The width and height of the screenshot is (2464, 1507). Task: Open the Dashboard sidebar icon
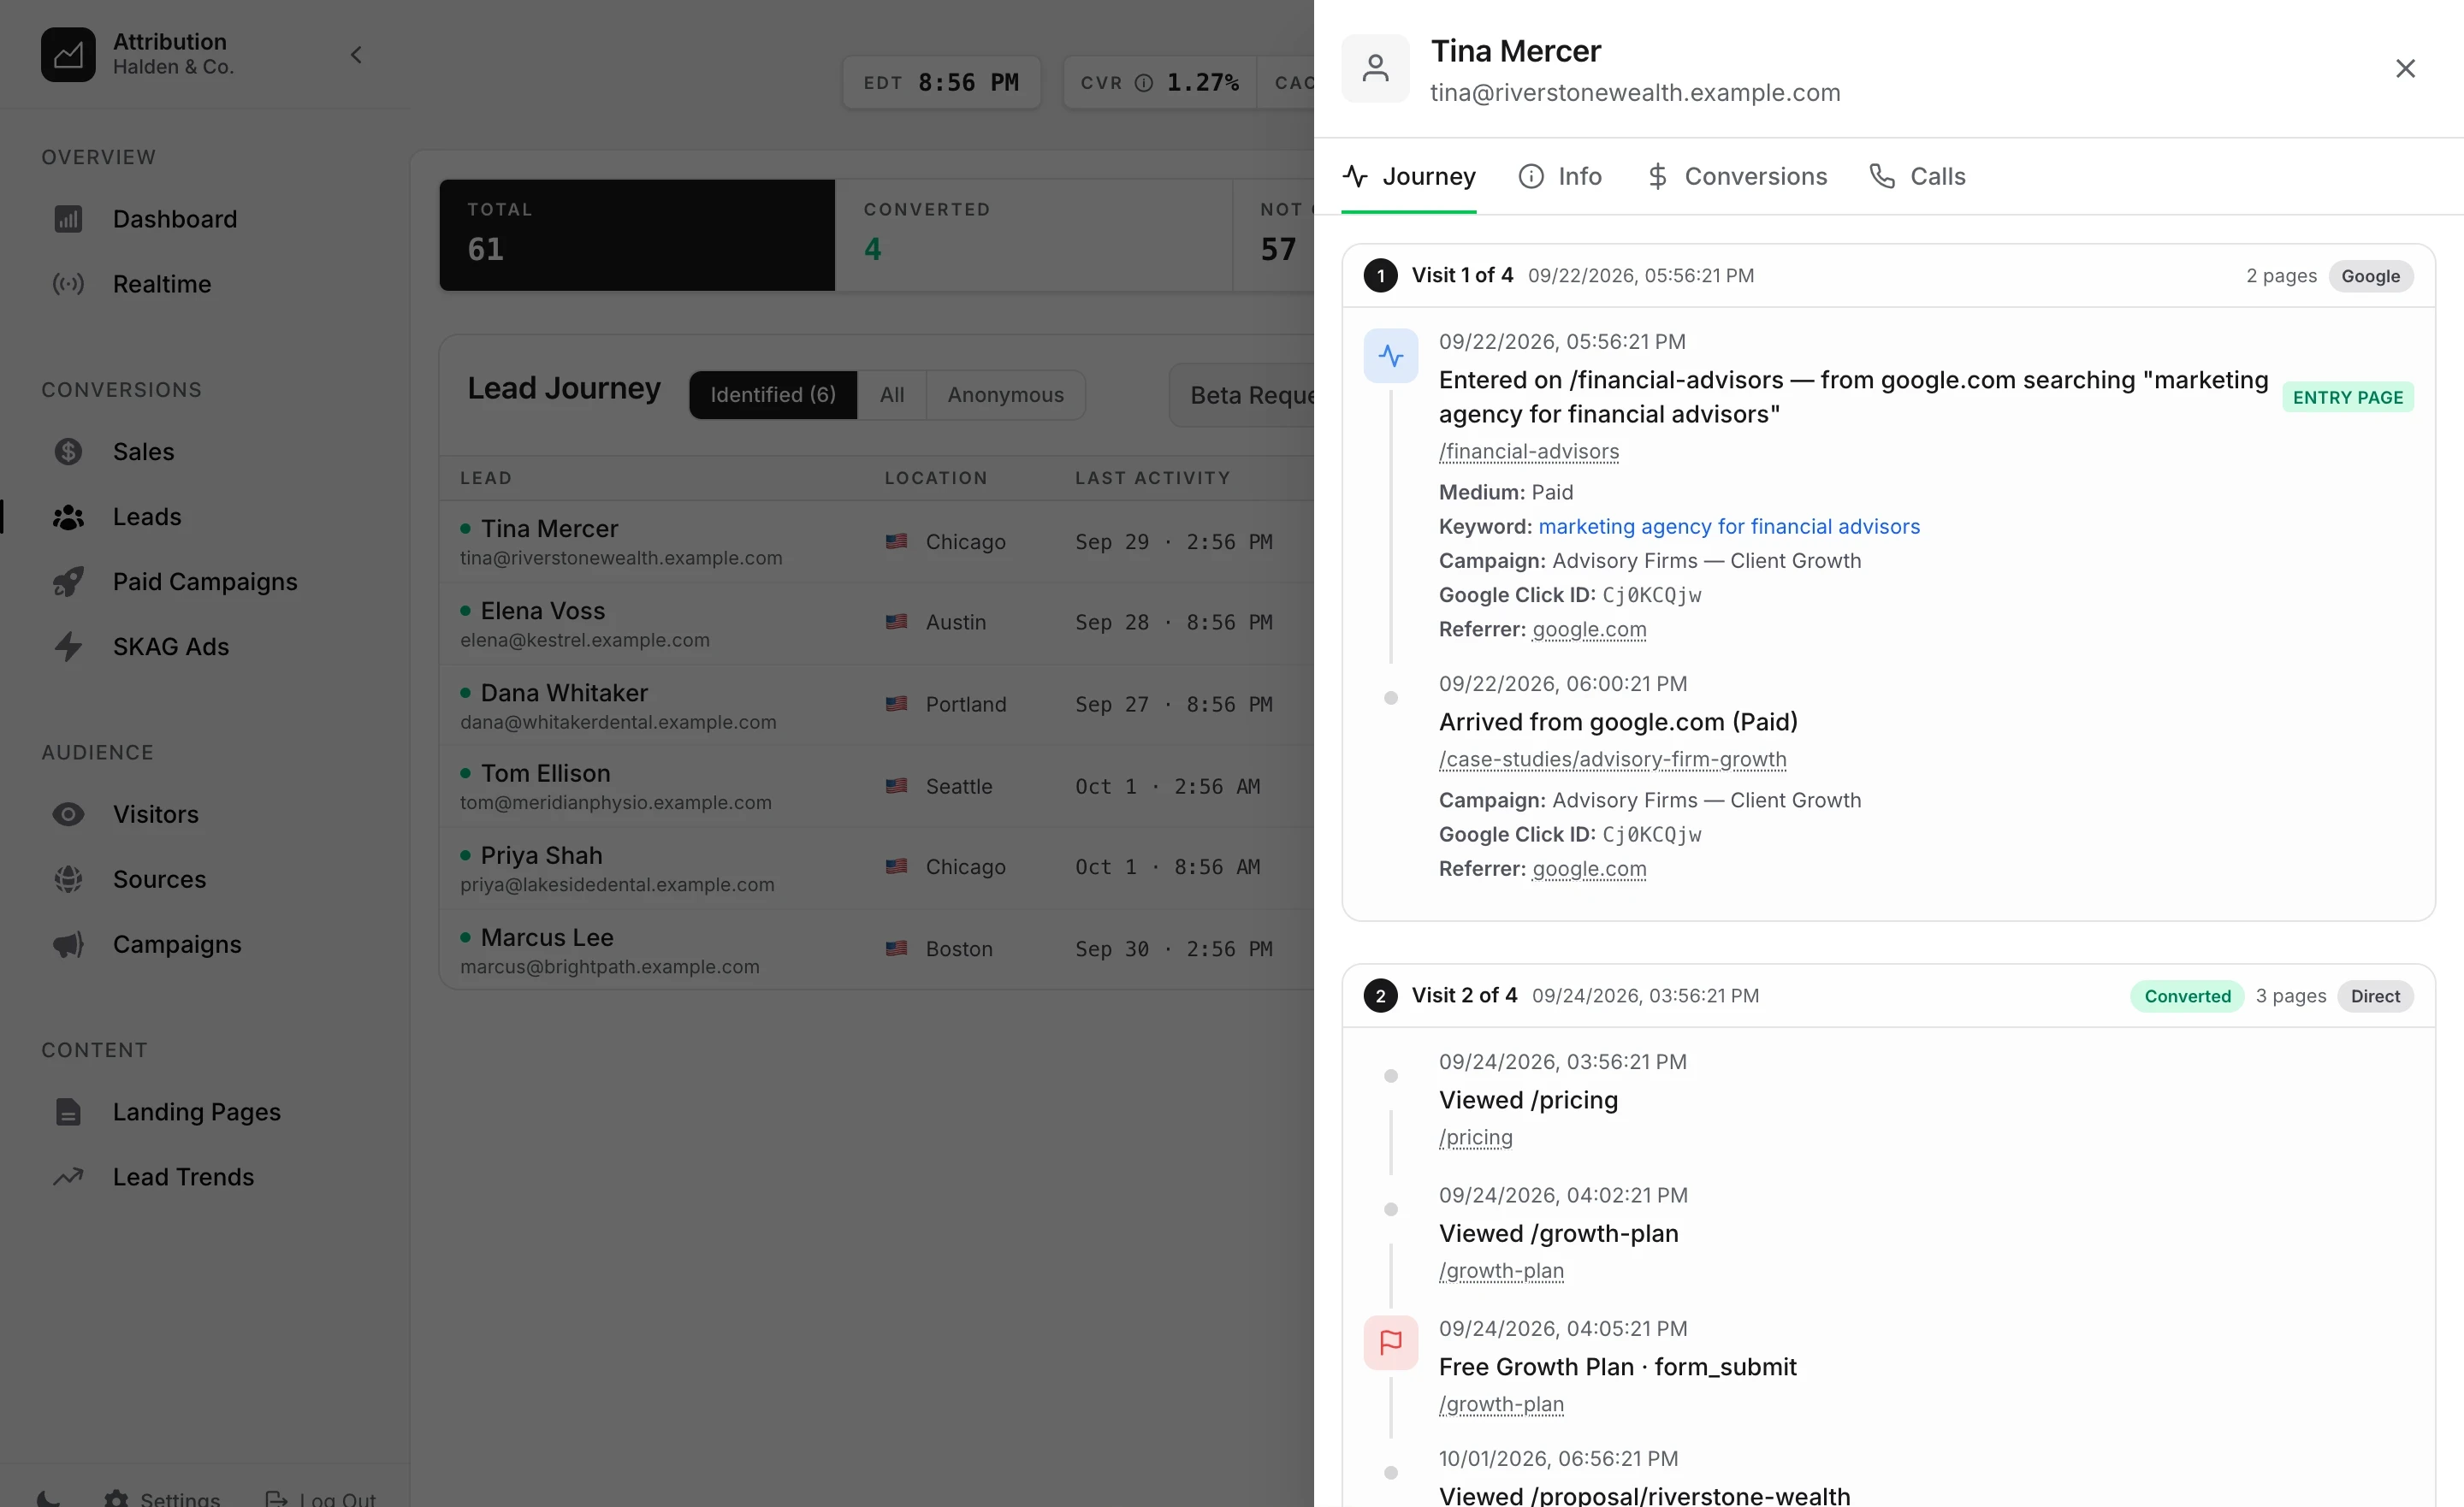(68, 219)
